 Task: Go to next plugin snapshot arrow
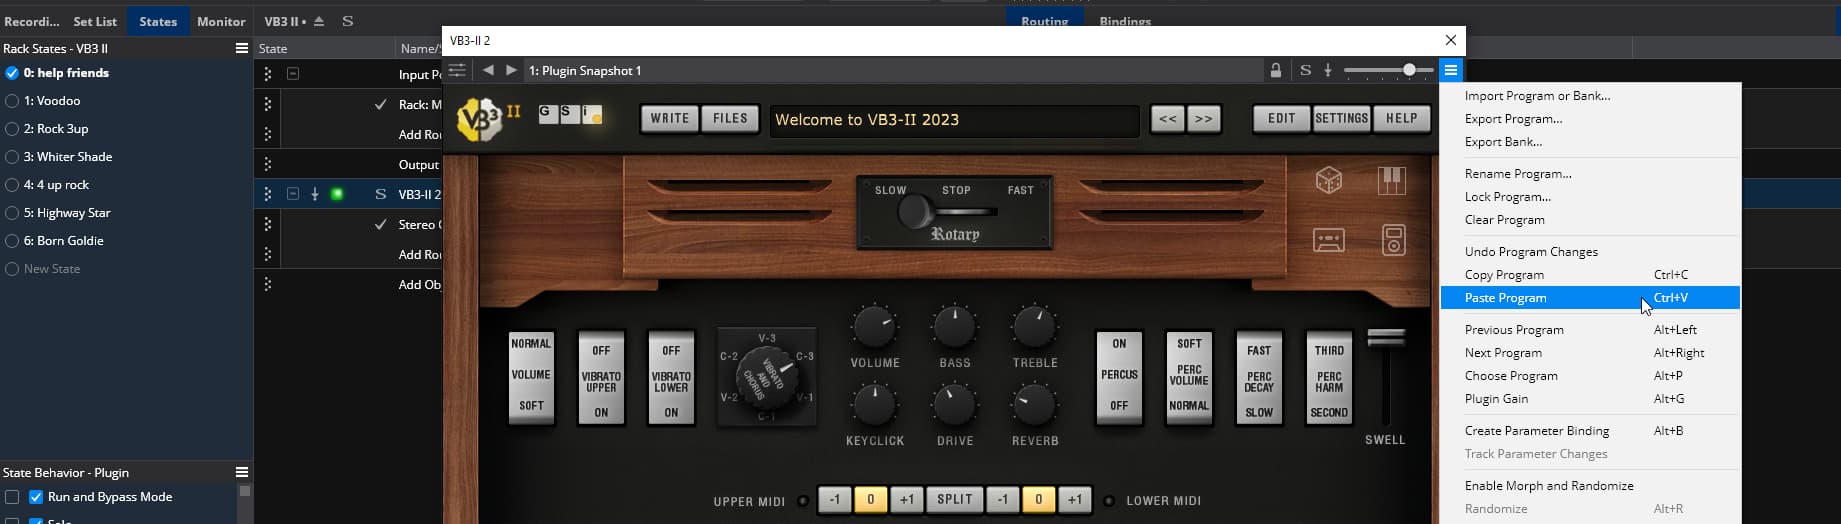[511, 70]
